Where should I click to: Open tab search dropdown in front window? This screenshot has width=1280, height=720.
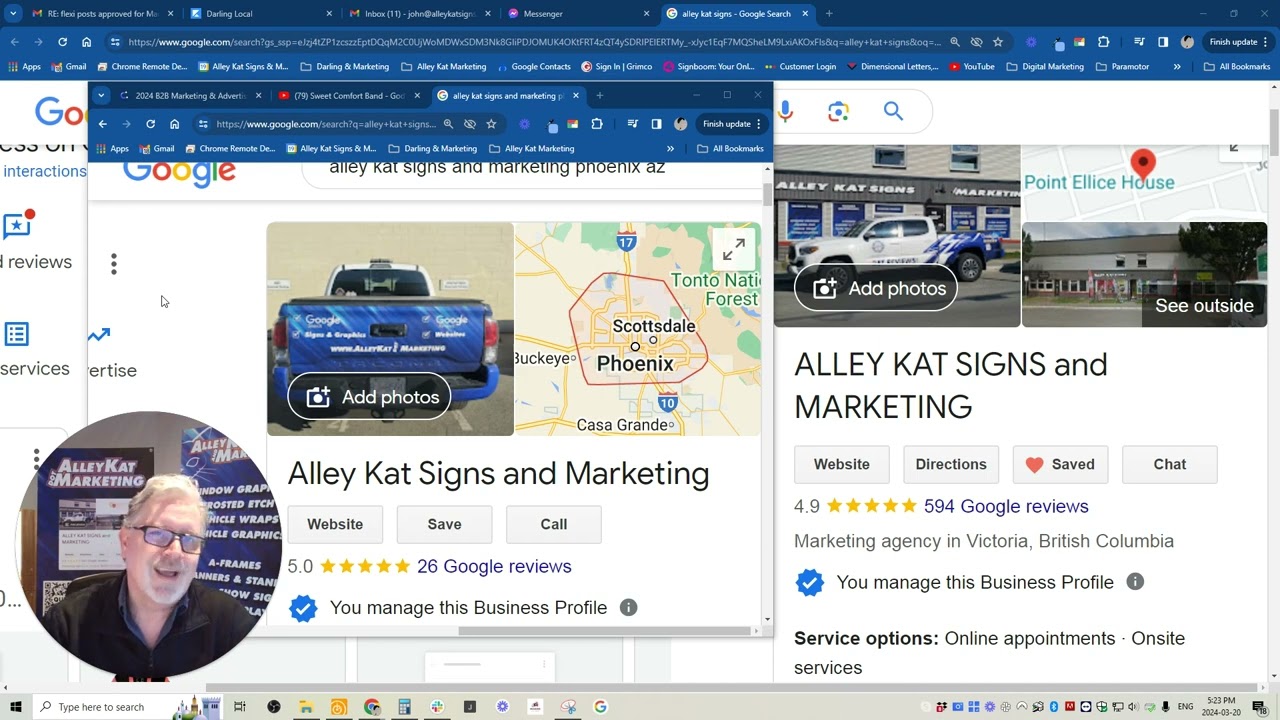click(x=101, y=96)
